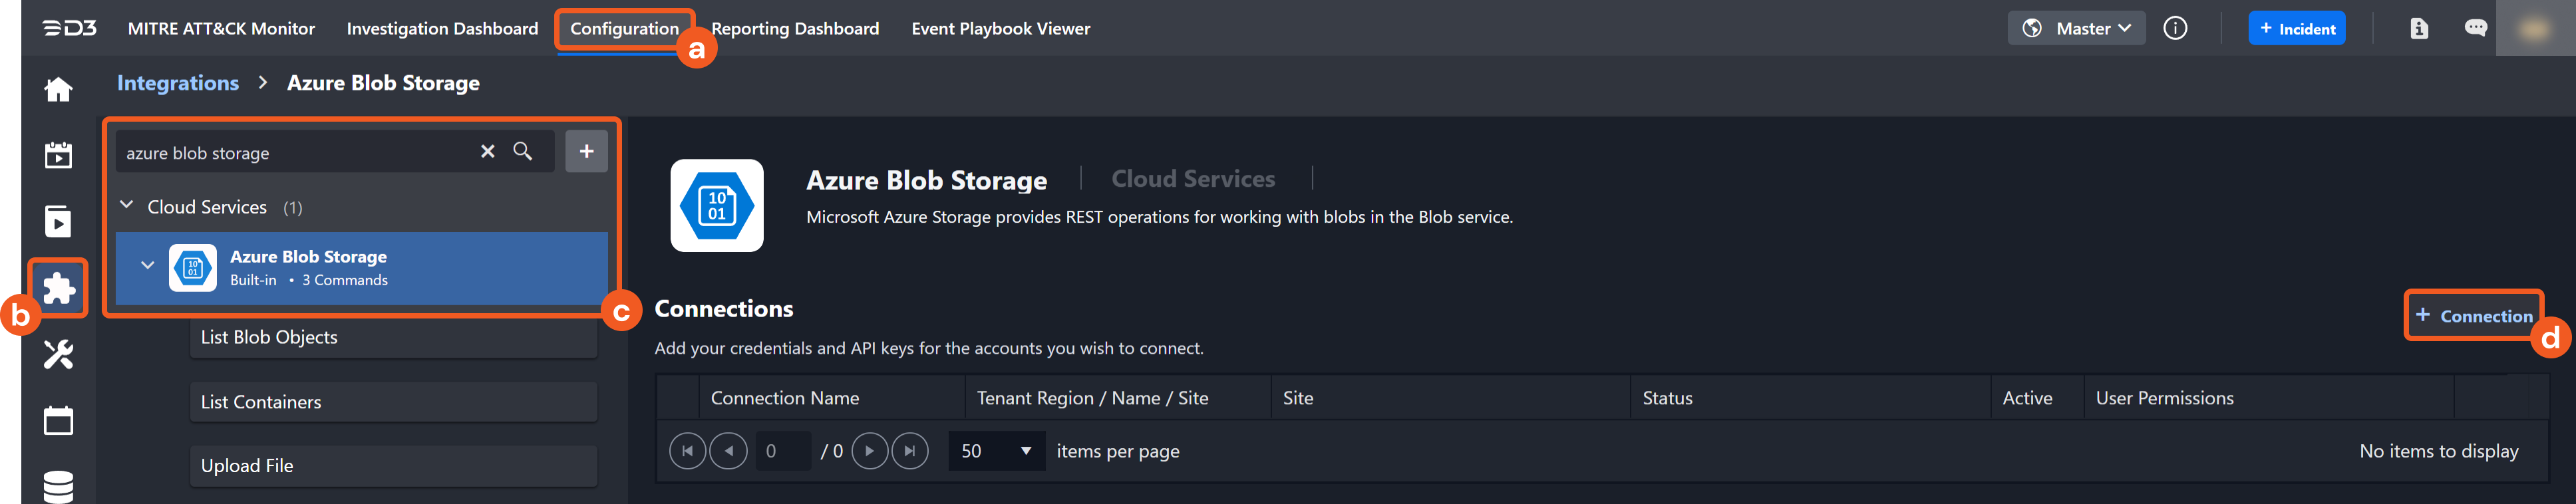2576x504 pixels.
Task: Open the database icon in the sidebar
Action: pos(58,487)
